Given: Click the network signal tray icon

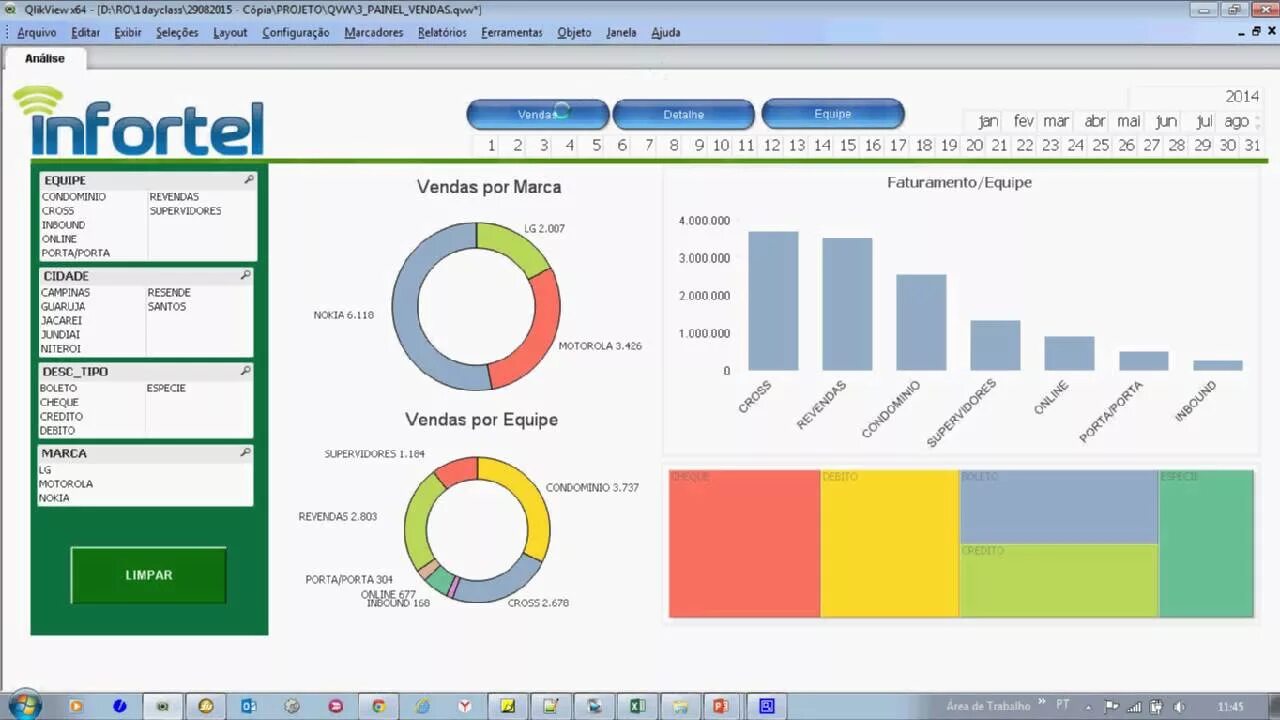Looking at the screenshot, I should pyautogui.click(x=1135, y=706).
